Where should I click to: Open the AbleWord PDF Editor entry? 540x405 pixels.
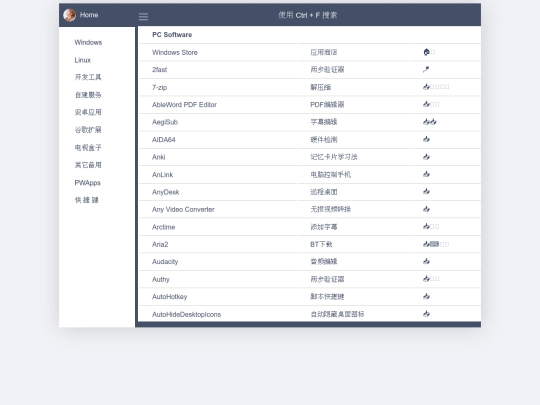tap(184, 104)
